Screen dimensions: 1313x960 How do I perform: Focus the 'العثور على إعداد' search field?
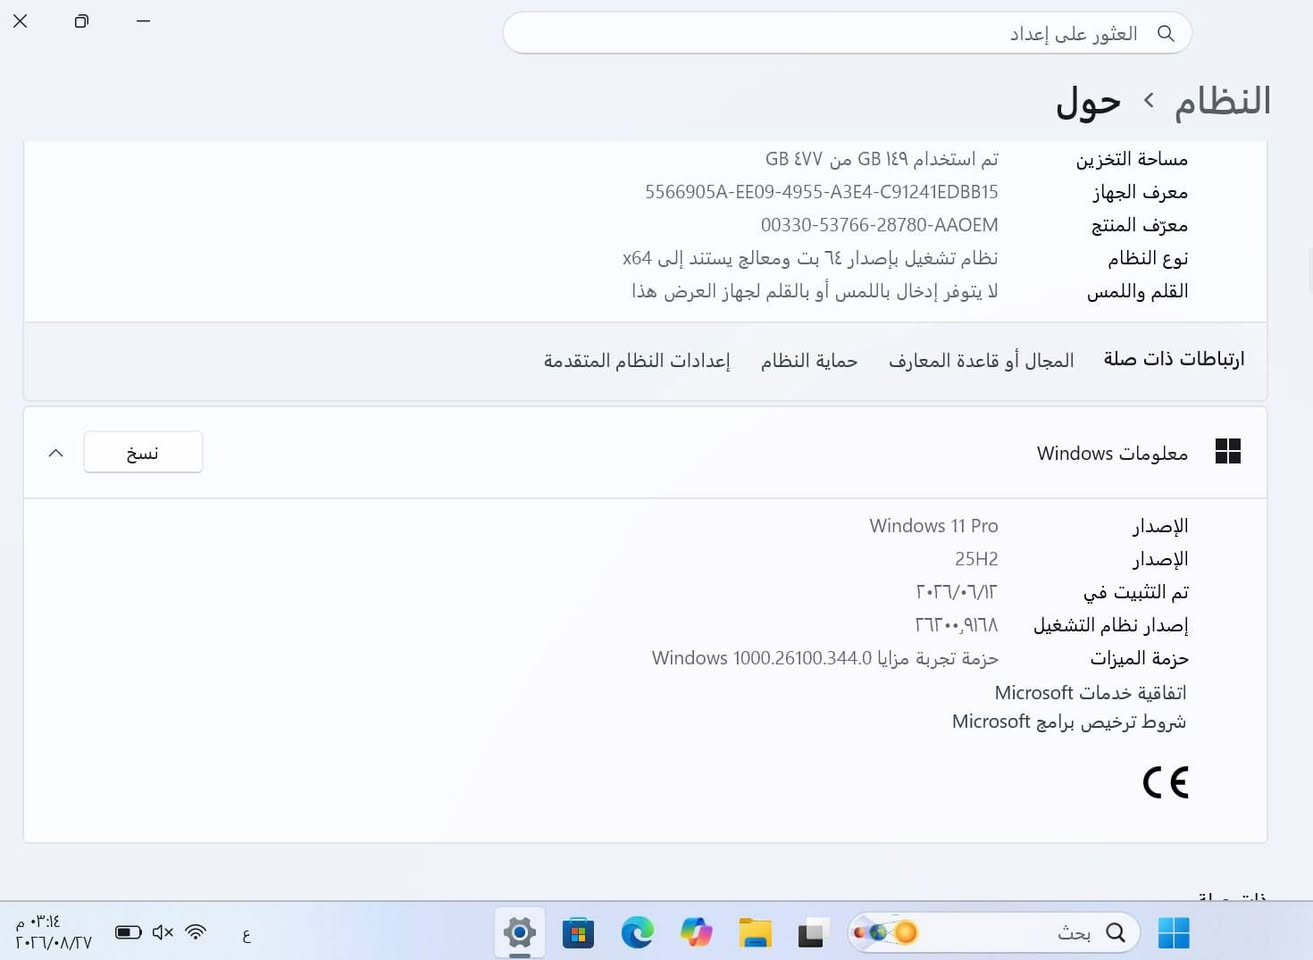[x=847, y=33]
